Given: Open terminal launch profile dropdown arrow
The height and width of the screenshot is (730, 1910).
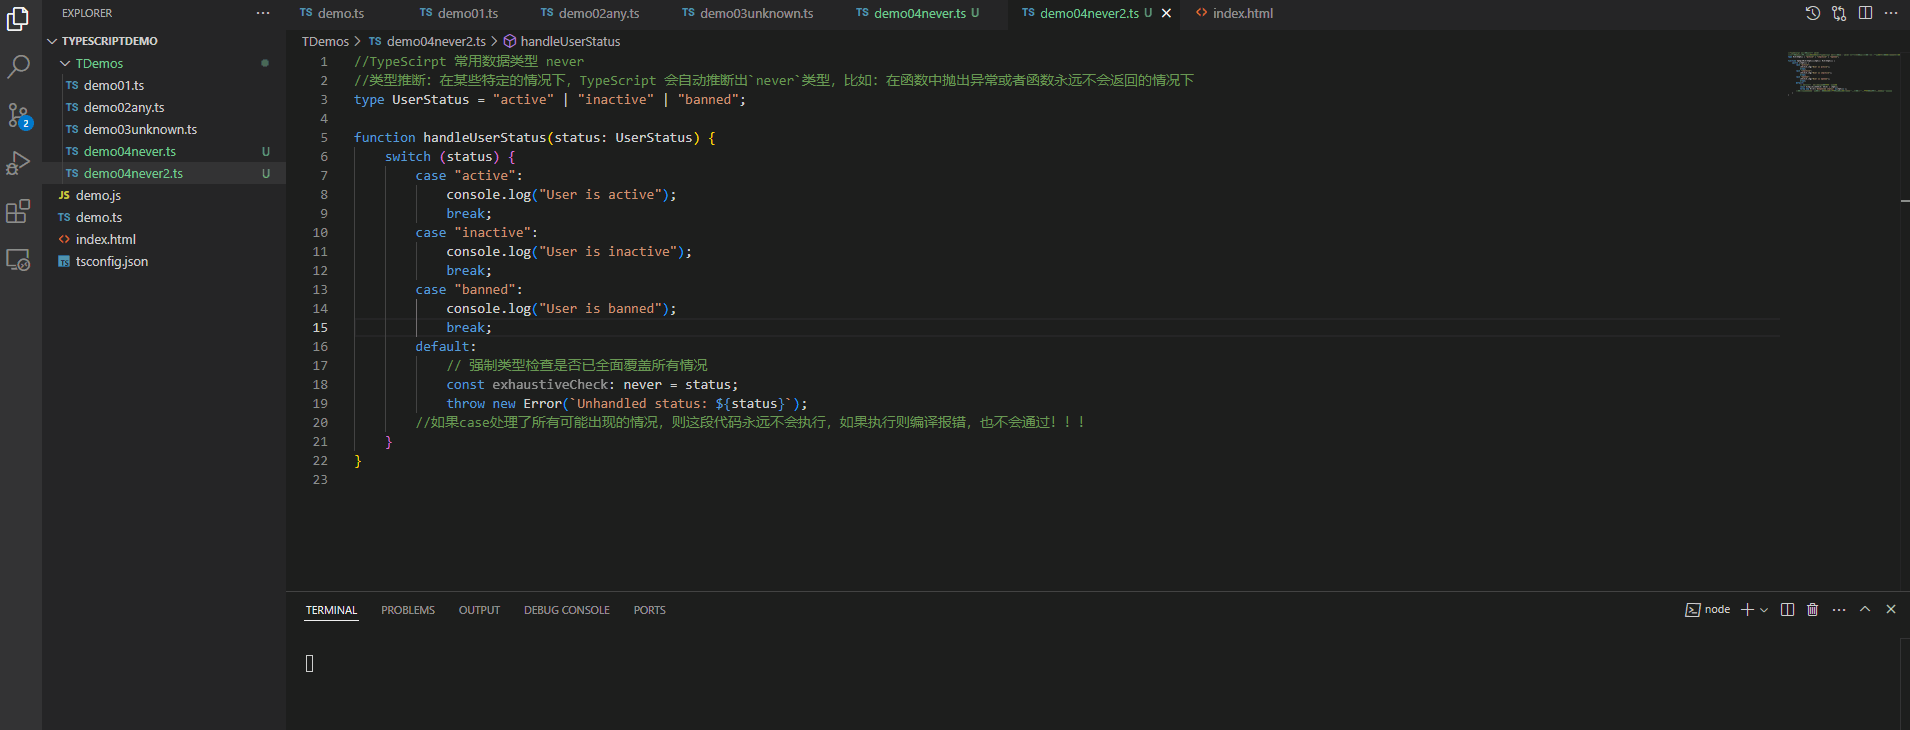Looking at the screenshot, I should [x=1764, y=610].
